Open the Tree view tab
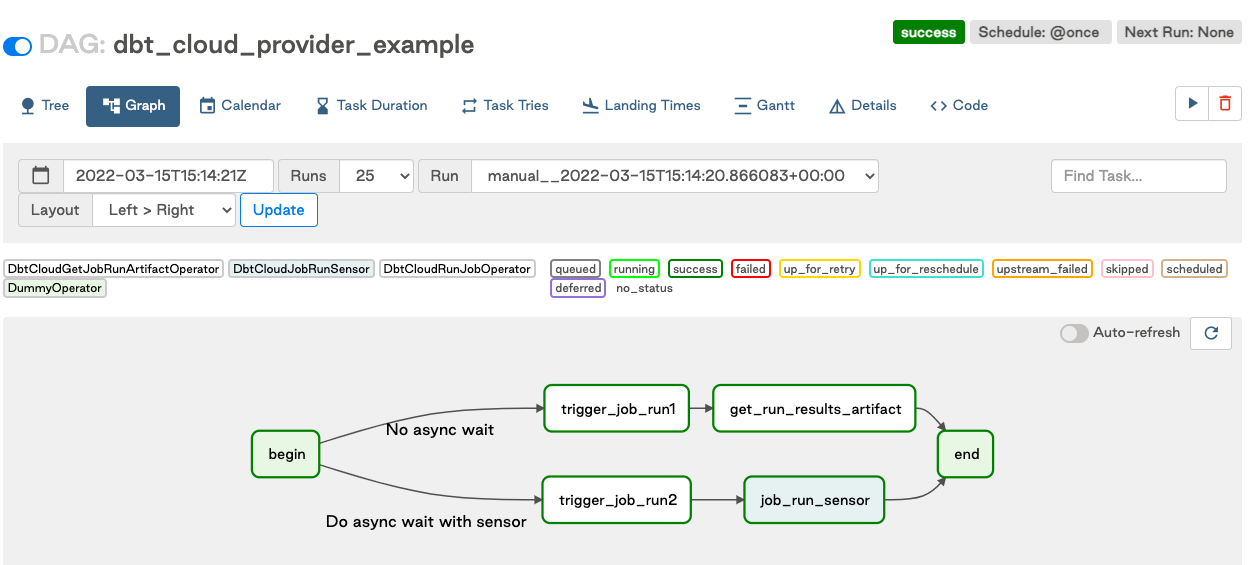 (x=45, y=106)
